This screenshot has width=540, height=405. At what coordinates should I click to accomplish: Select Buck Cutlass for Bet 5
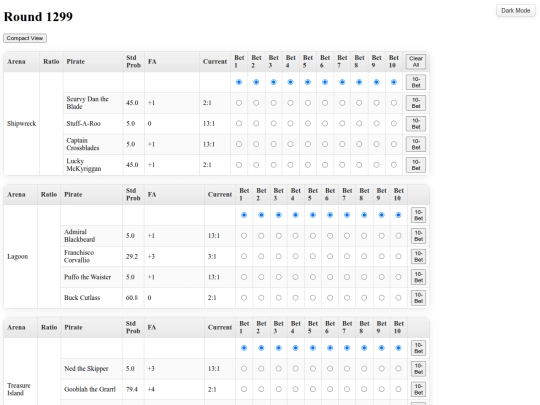(x=312, y=298)
